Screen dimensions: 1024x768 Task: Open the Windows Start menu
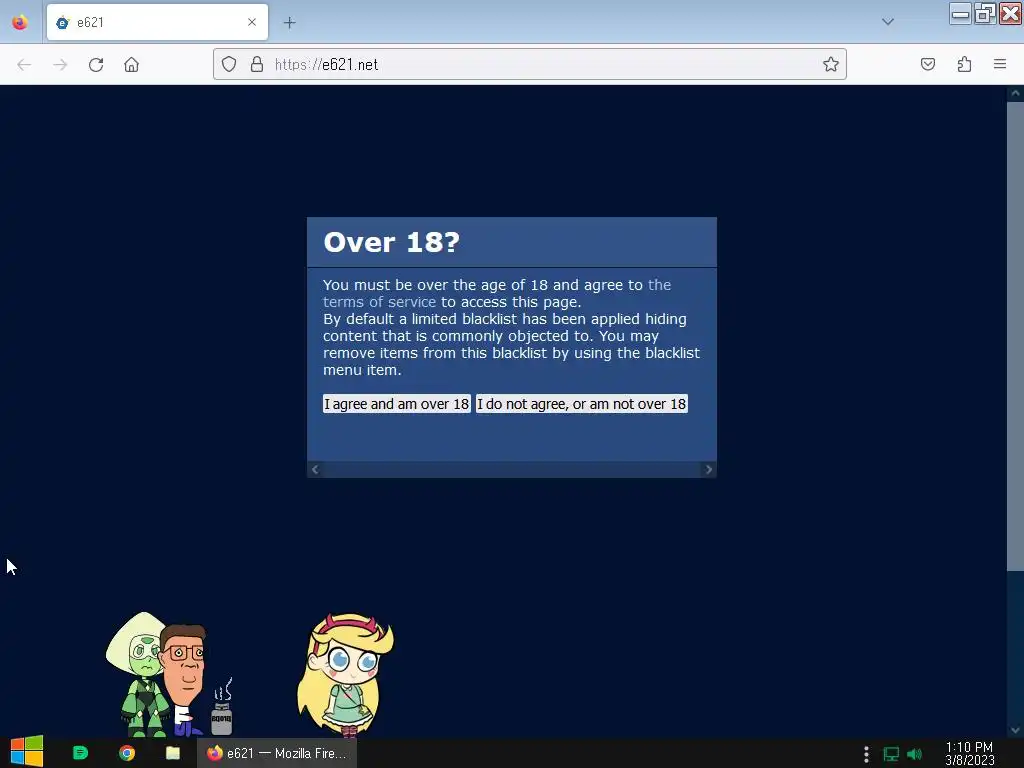point(27,752)
